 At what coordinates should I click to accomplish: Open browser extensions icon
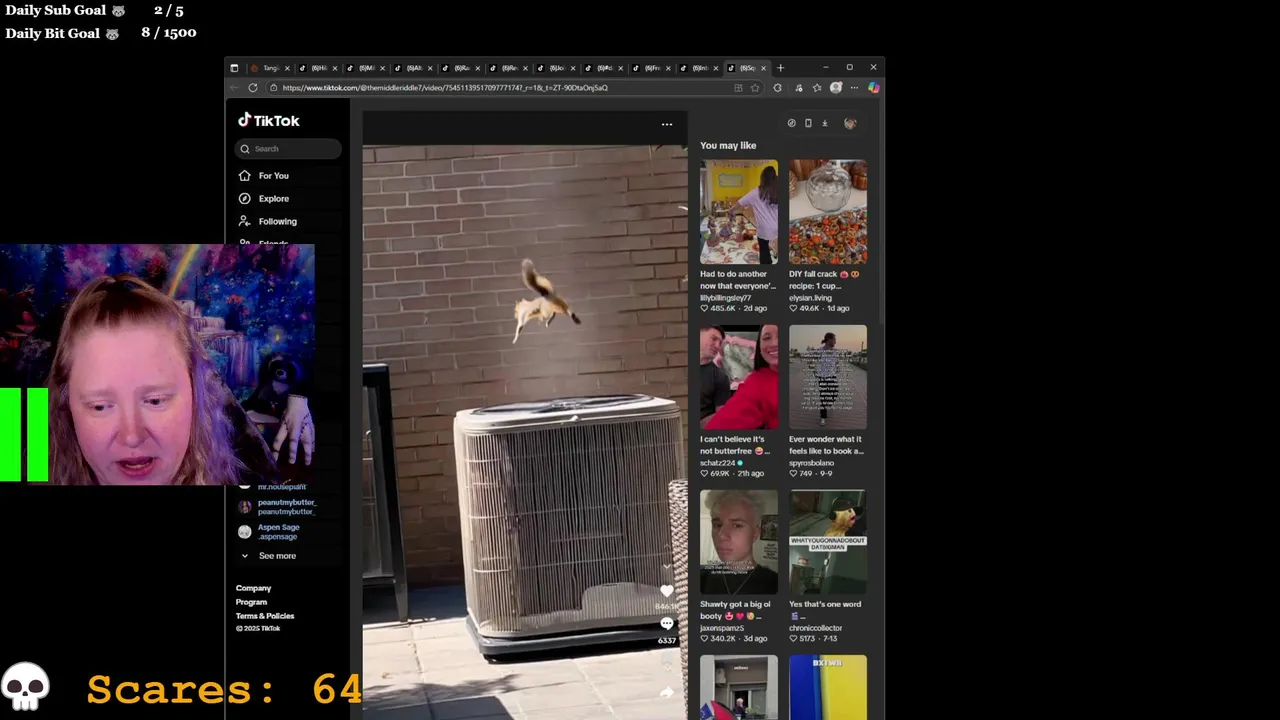pyautogui.click(x=777, y=88)
